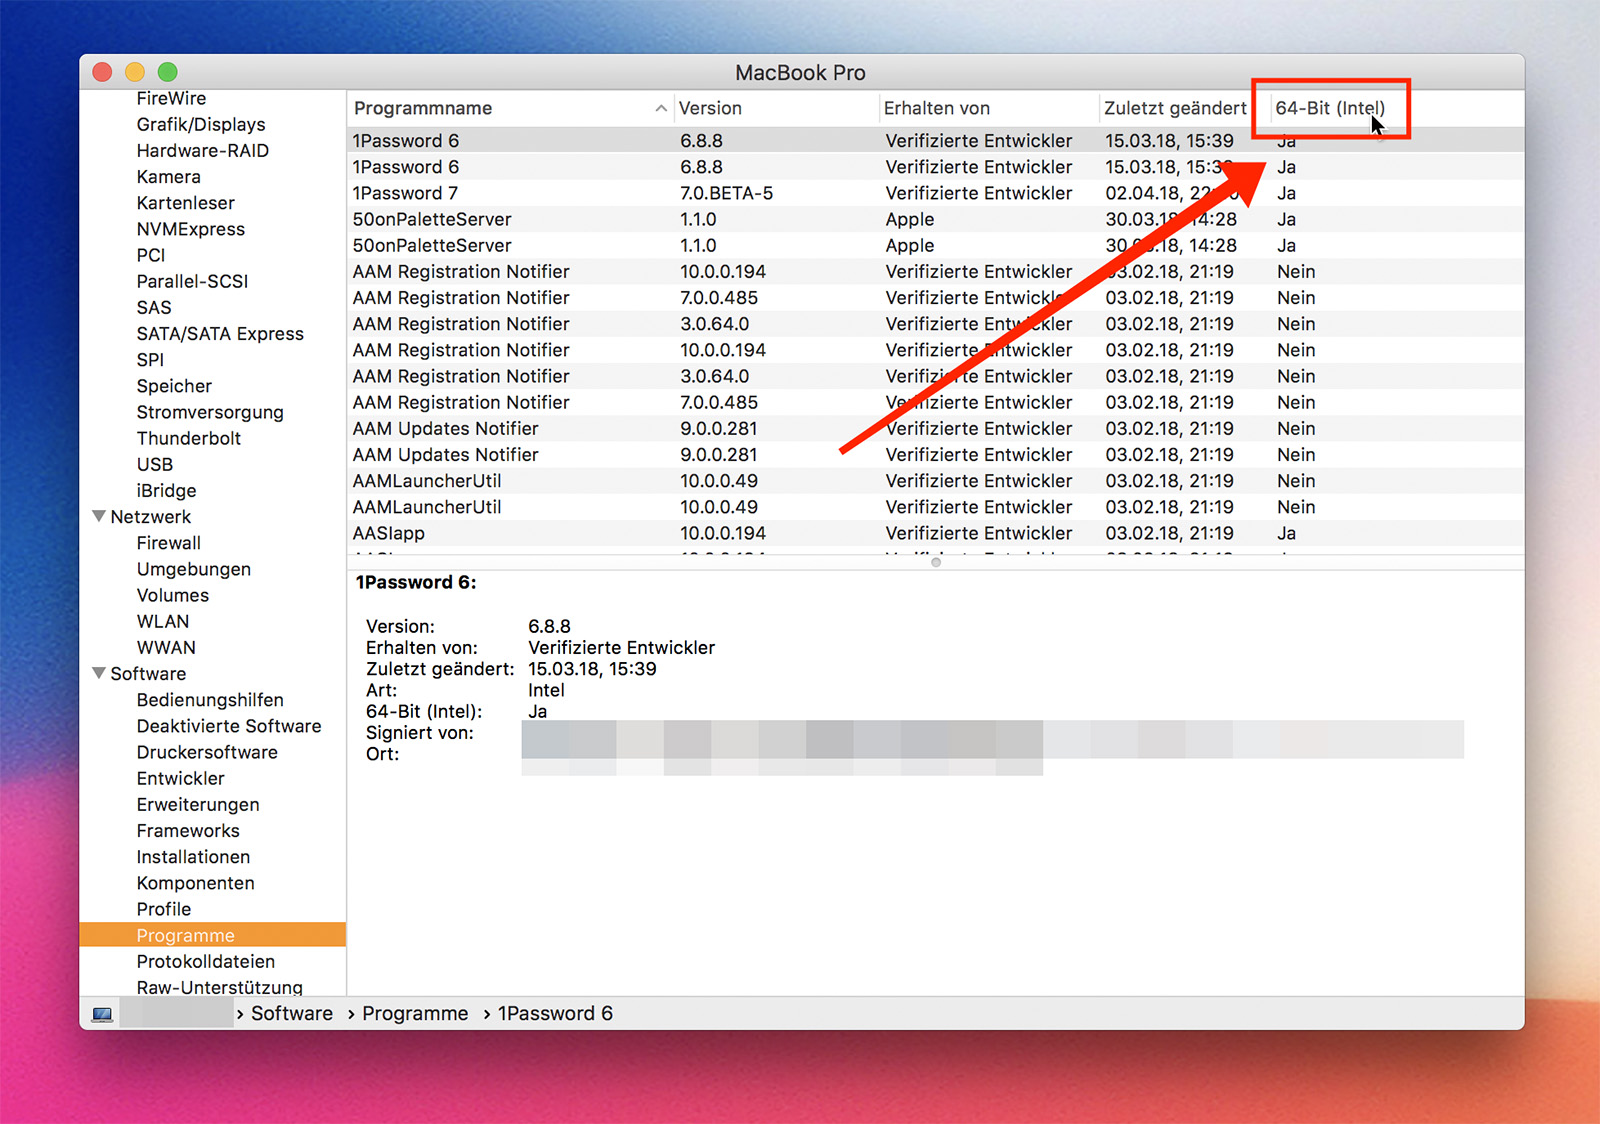
Task: Select Volumes in the sidebar
Action: click(x=172, y=595)
